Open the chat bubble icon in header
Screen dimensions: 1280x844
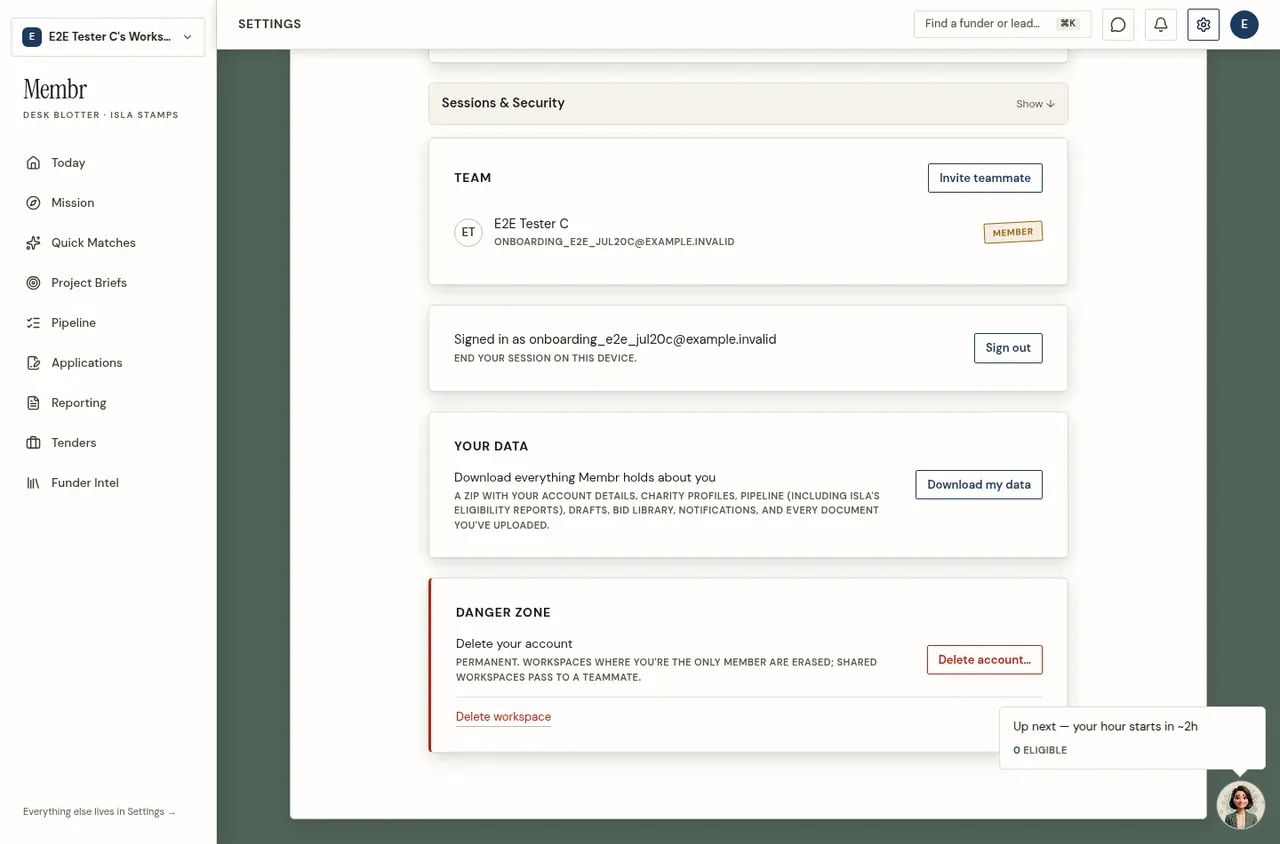point(1118,24)
